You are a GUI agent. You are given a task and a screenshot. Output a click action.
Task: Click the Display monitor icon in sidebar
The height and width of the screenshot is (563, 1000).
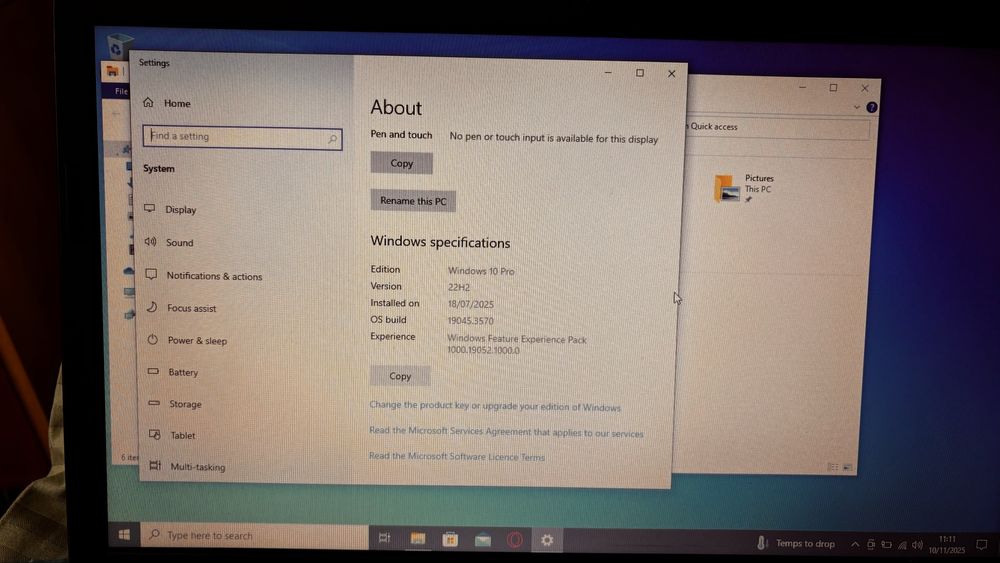coord(150,208)
